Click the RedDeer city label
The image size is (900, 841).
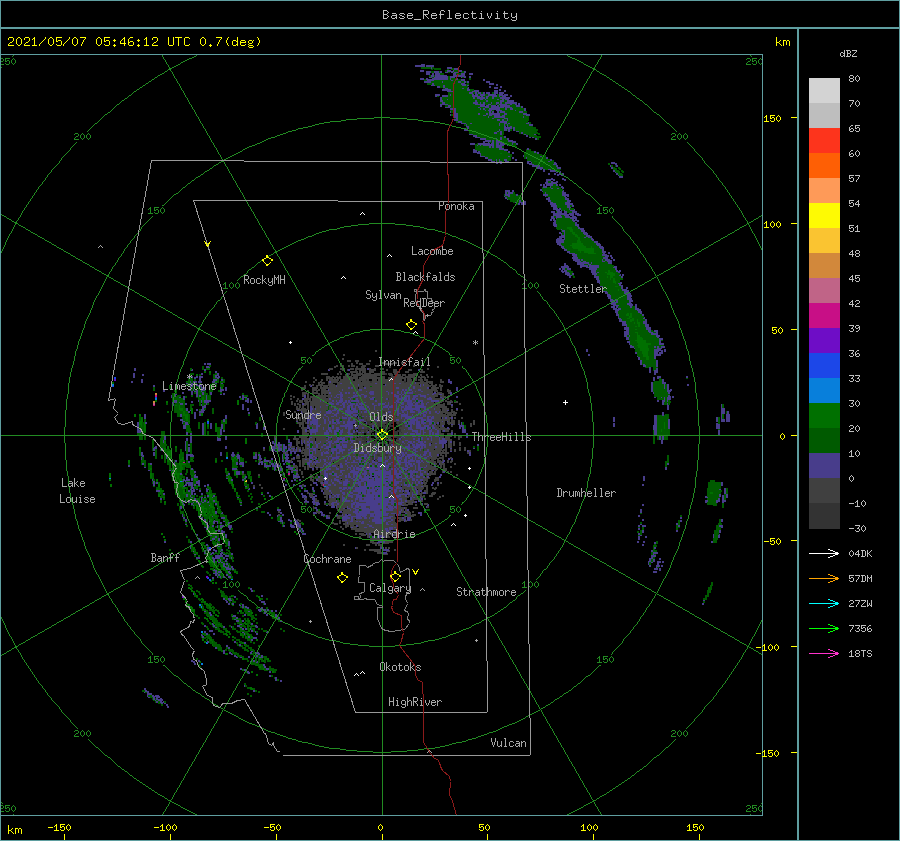click(x=424, y=303)
